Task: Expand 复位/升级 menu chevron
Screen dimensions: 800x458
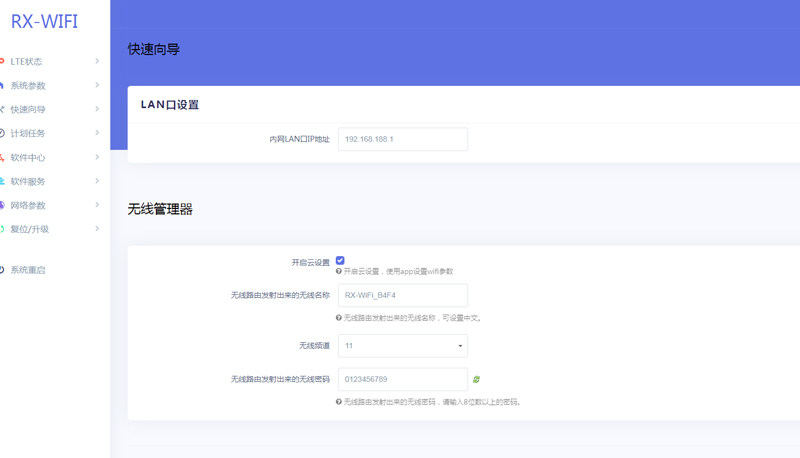Action: pyautogui.click(x=97, y=229)
